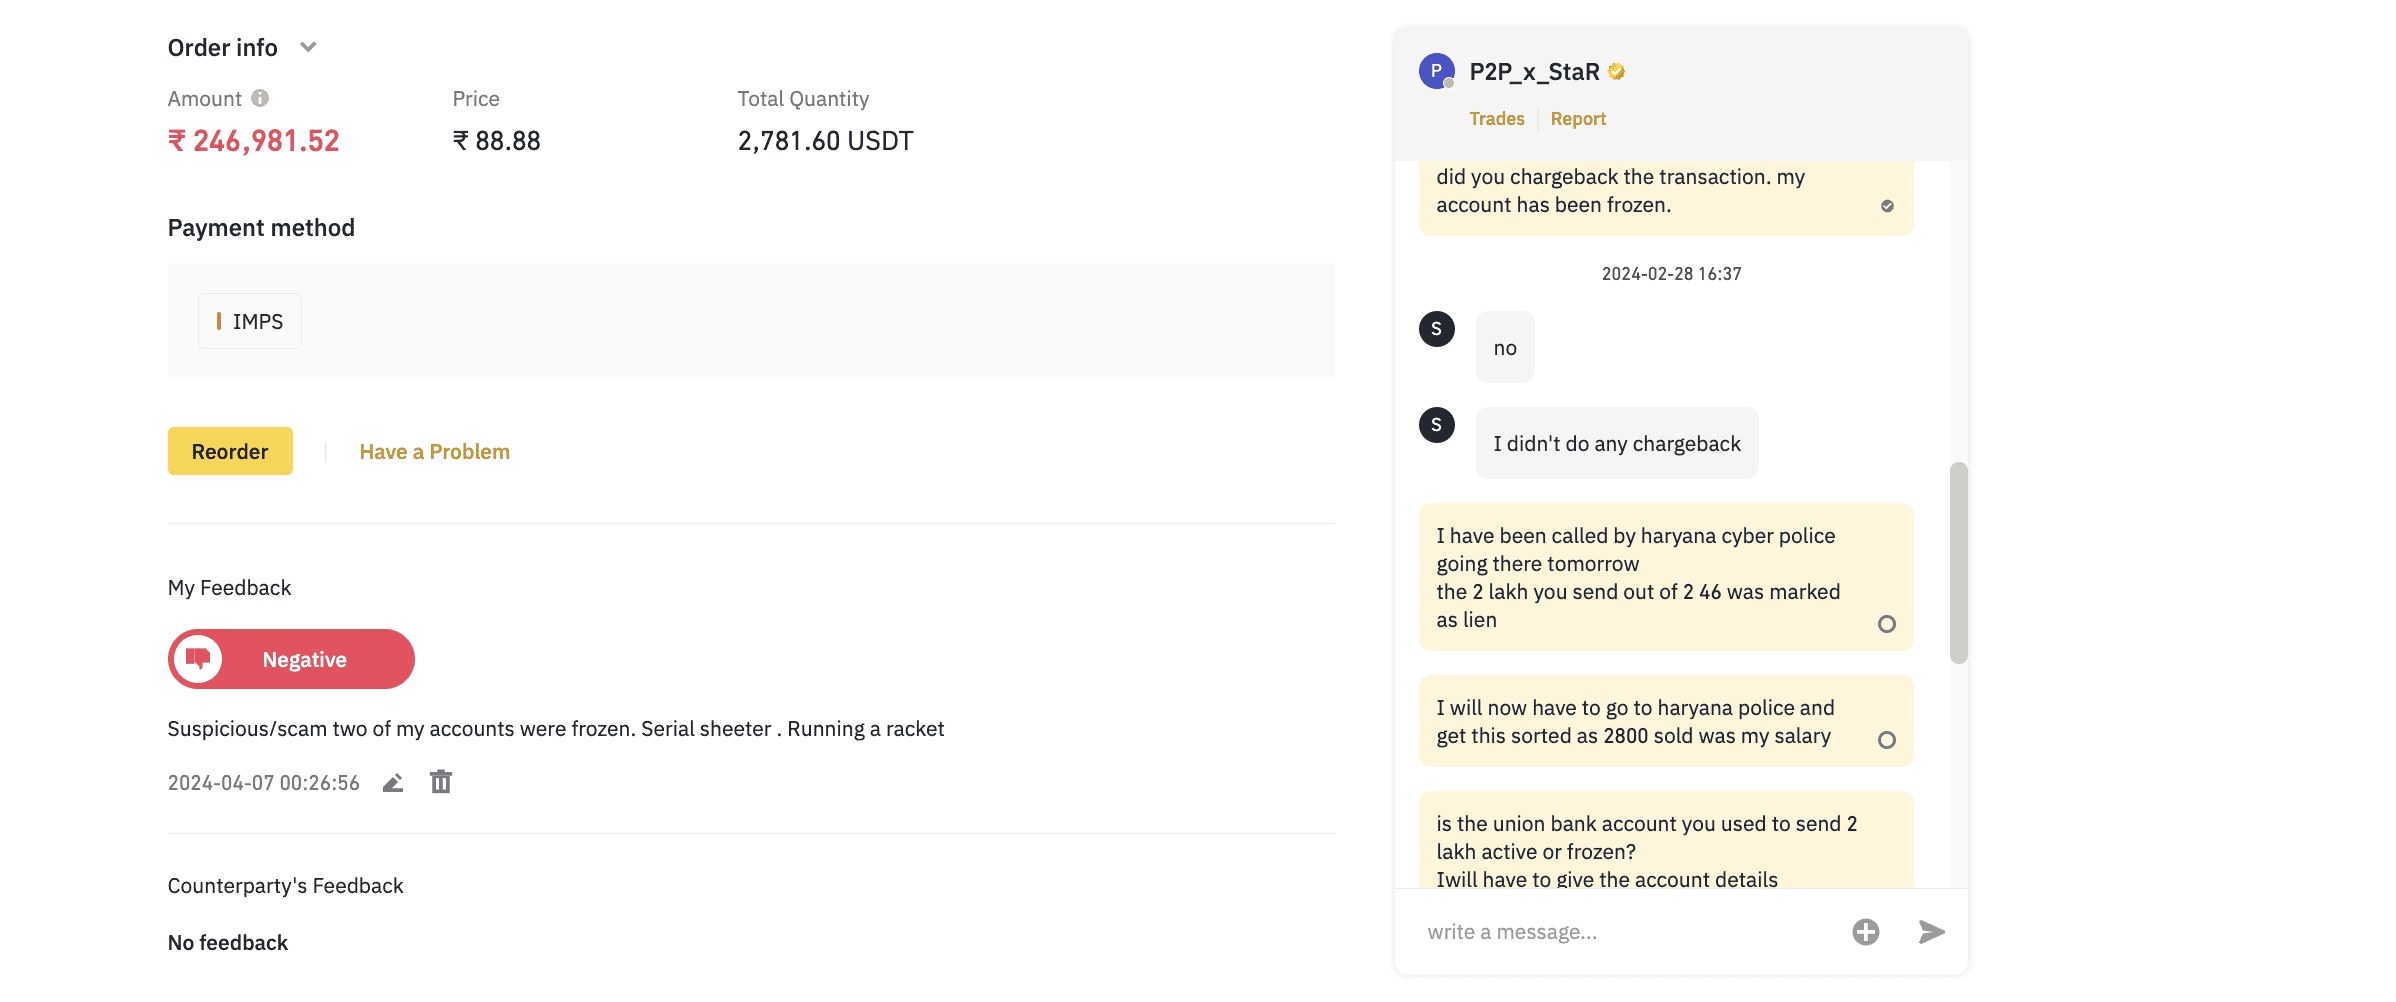Edit my feedback with pencil icon
Screen dimensions: 2396x1002
click(x=393, y=782)
